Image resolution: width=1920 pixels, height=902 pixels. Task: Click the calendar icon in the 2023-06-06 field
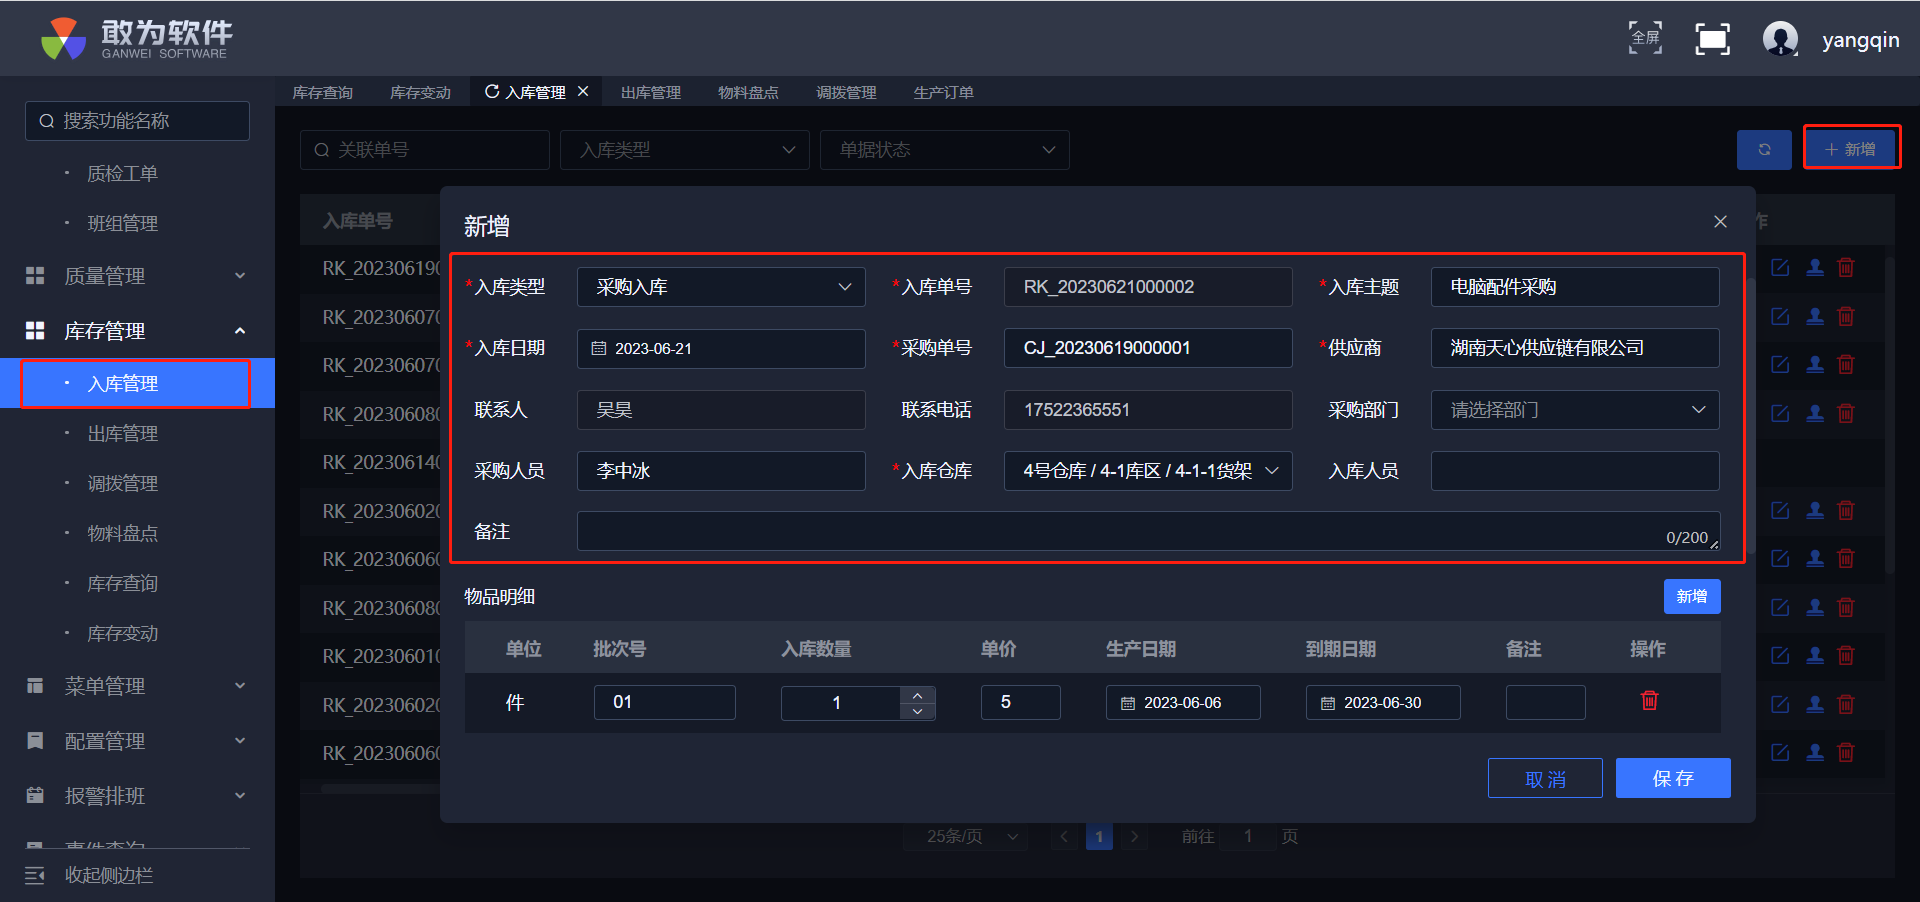point(1128,703)
